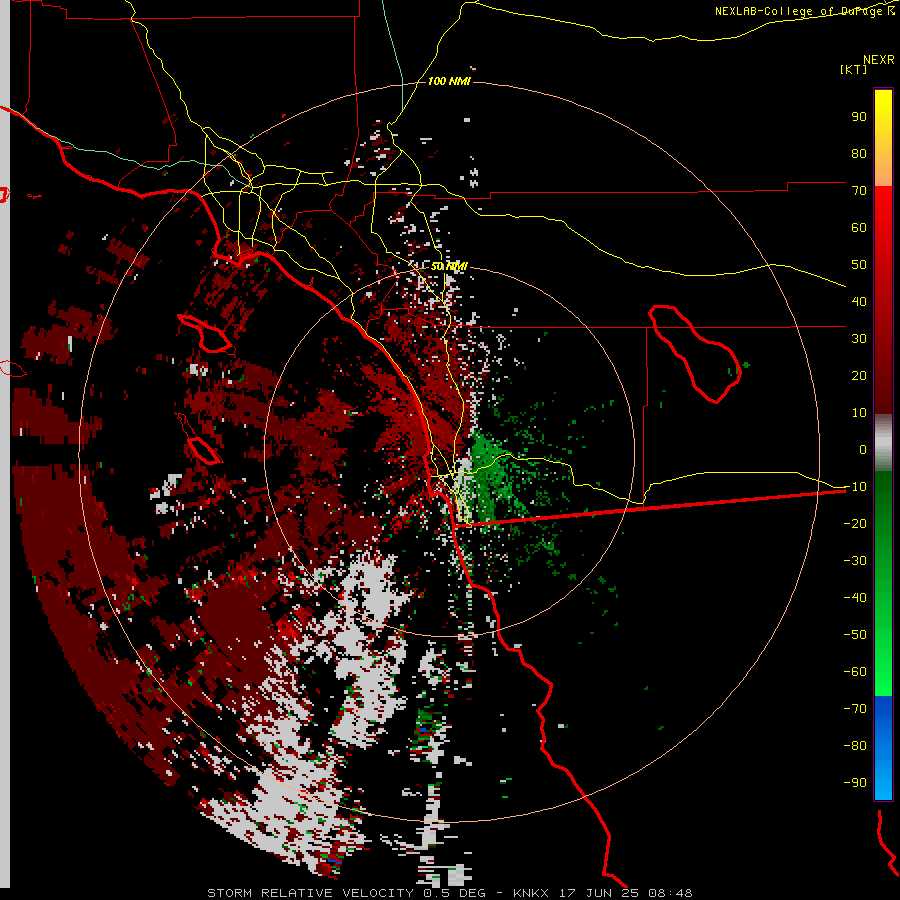
Task: Click the 30 value on the velocity scale
Action: pos(859,339)
